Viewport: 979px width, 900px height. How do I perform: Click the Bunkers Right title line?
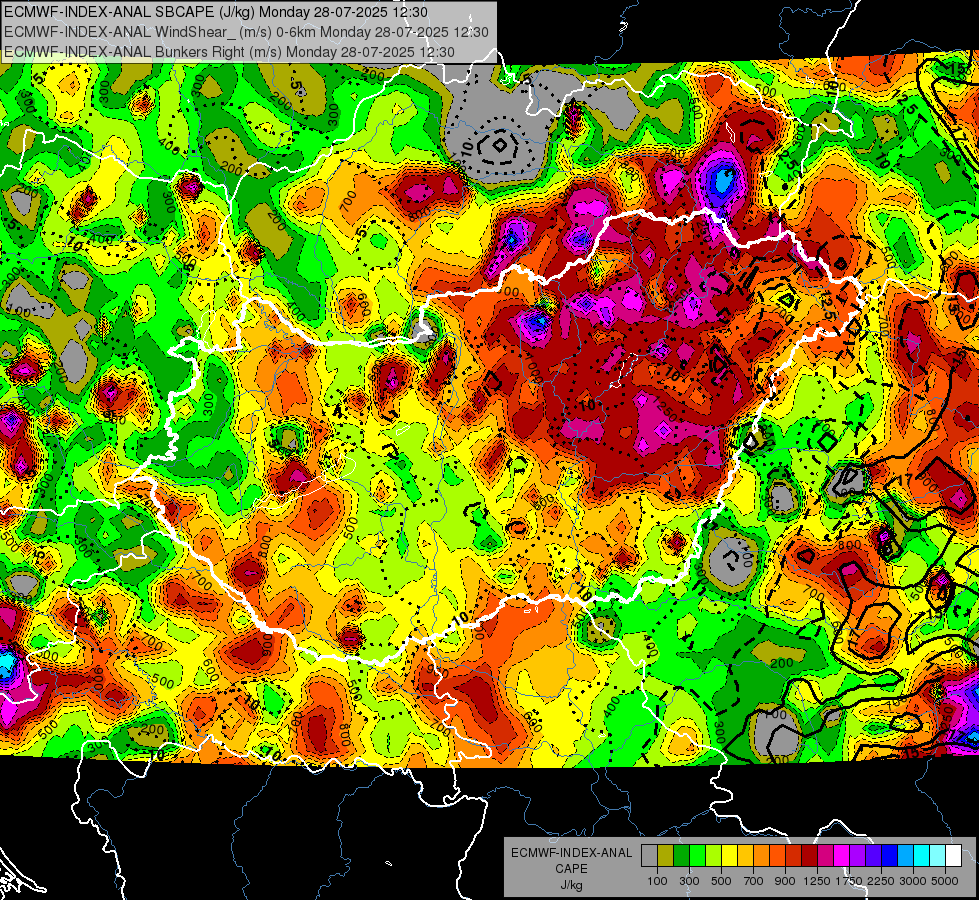tap(229, 52)
